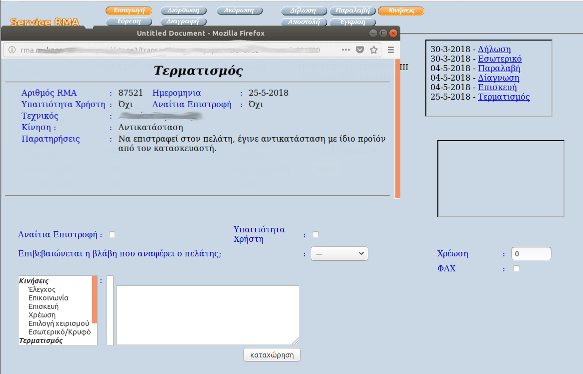Click the Διαγραφή tab
This screenshot has width=583, height=374.
click(x=183, y=22)
